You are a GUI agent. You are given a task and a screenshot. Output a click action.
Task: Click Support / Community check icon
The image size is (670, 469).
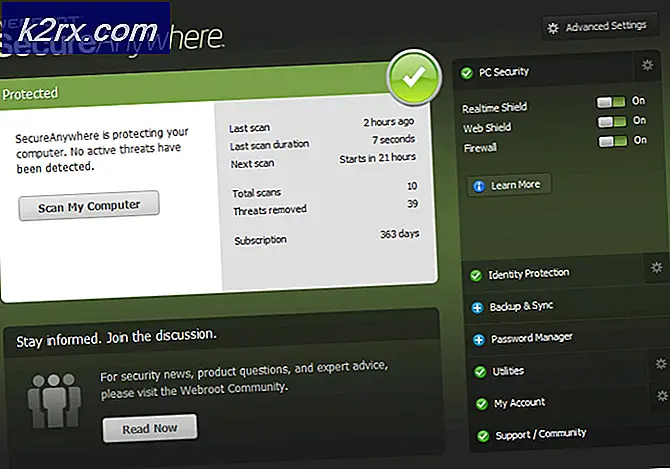[483, 436]
